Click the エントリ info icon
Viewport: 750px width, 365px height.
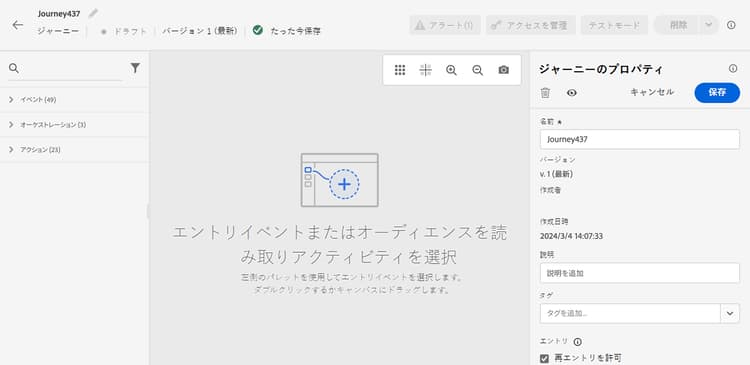pyautogui.click(x=577, y=342)
